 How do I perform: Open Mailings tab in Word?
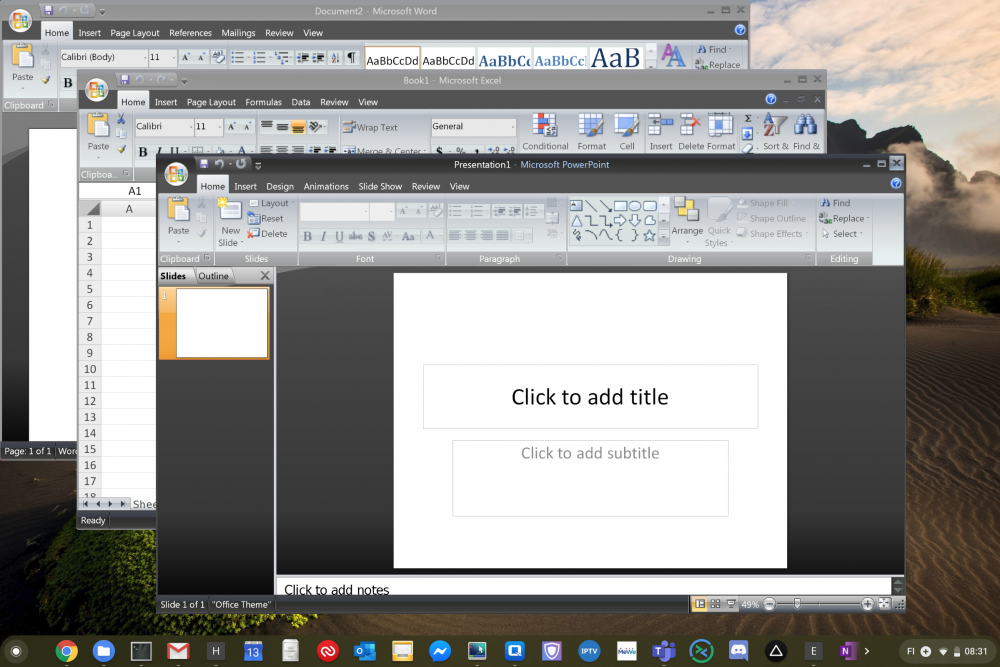[238, 33]
